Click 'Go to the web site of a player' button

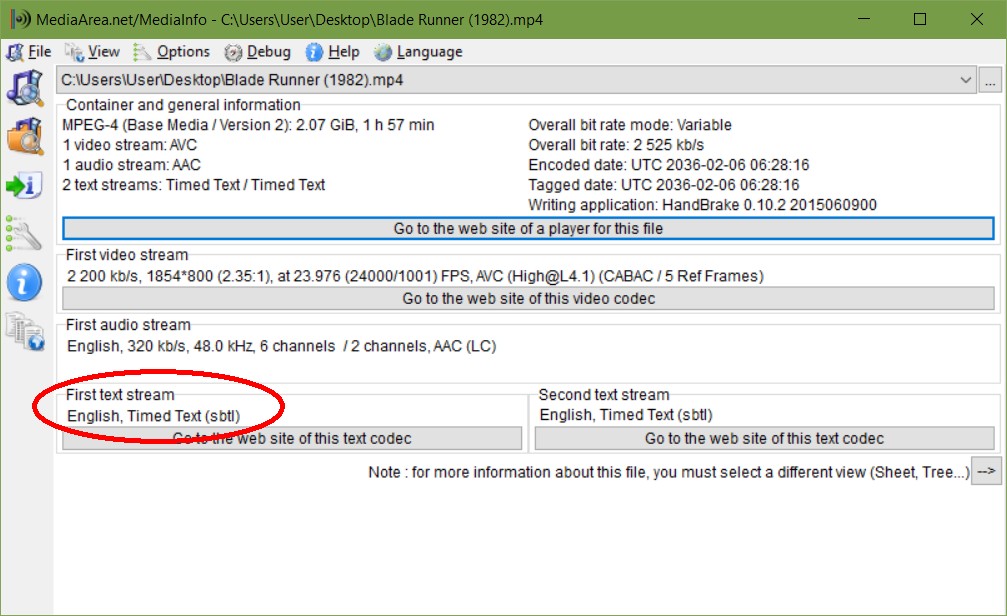click(528, 229)
